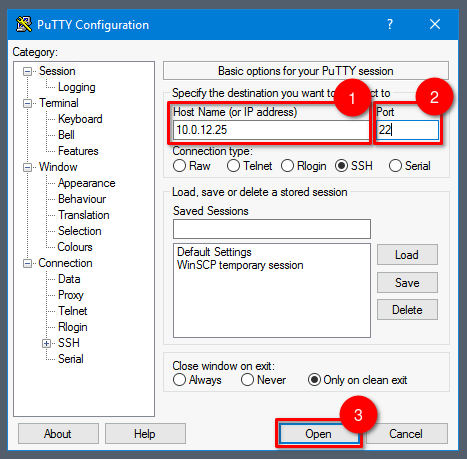Open the Translation settings category

point(84,215)
